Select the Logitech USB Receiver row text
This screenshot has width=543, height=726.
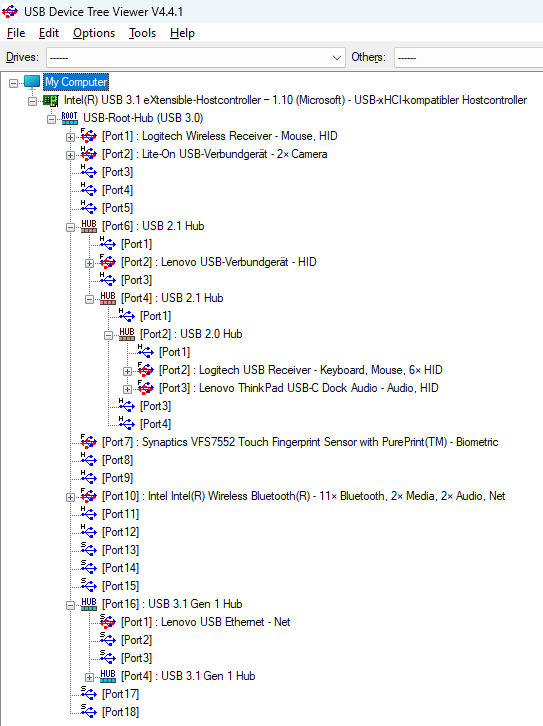pyautogui.click(x=300, y=370)
